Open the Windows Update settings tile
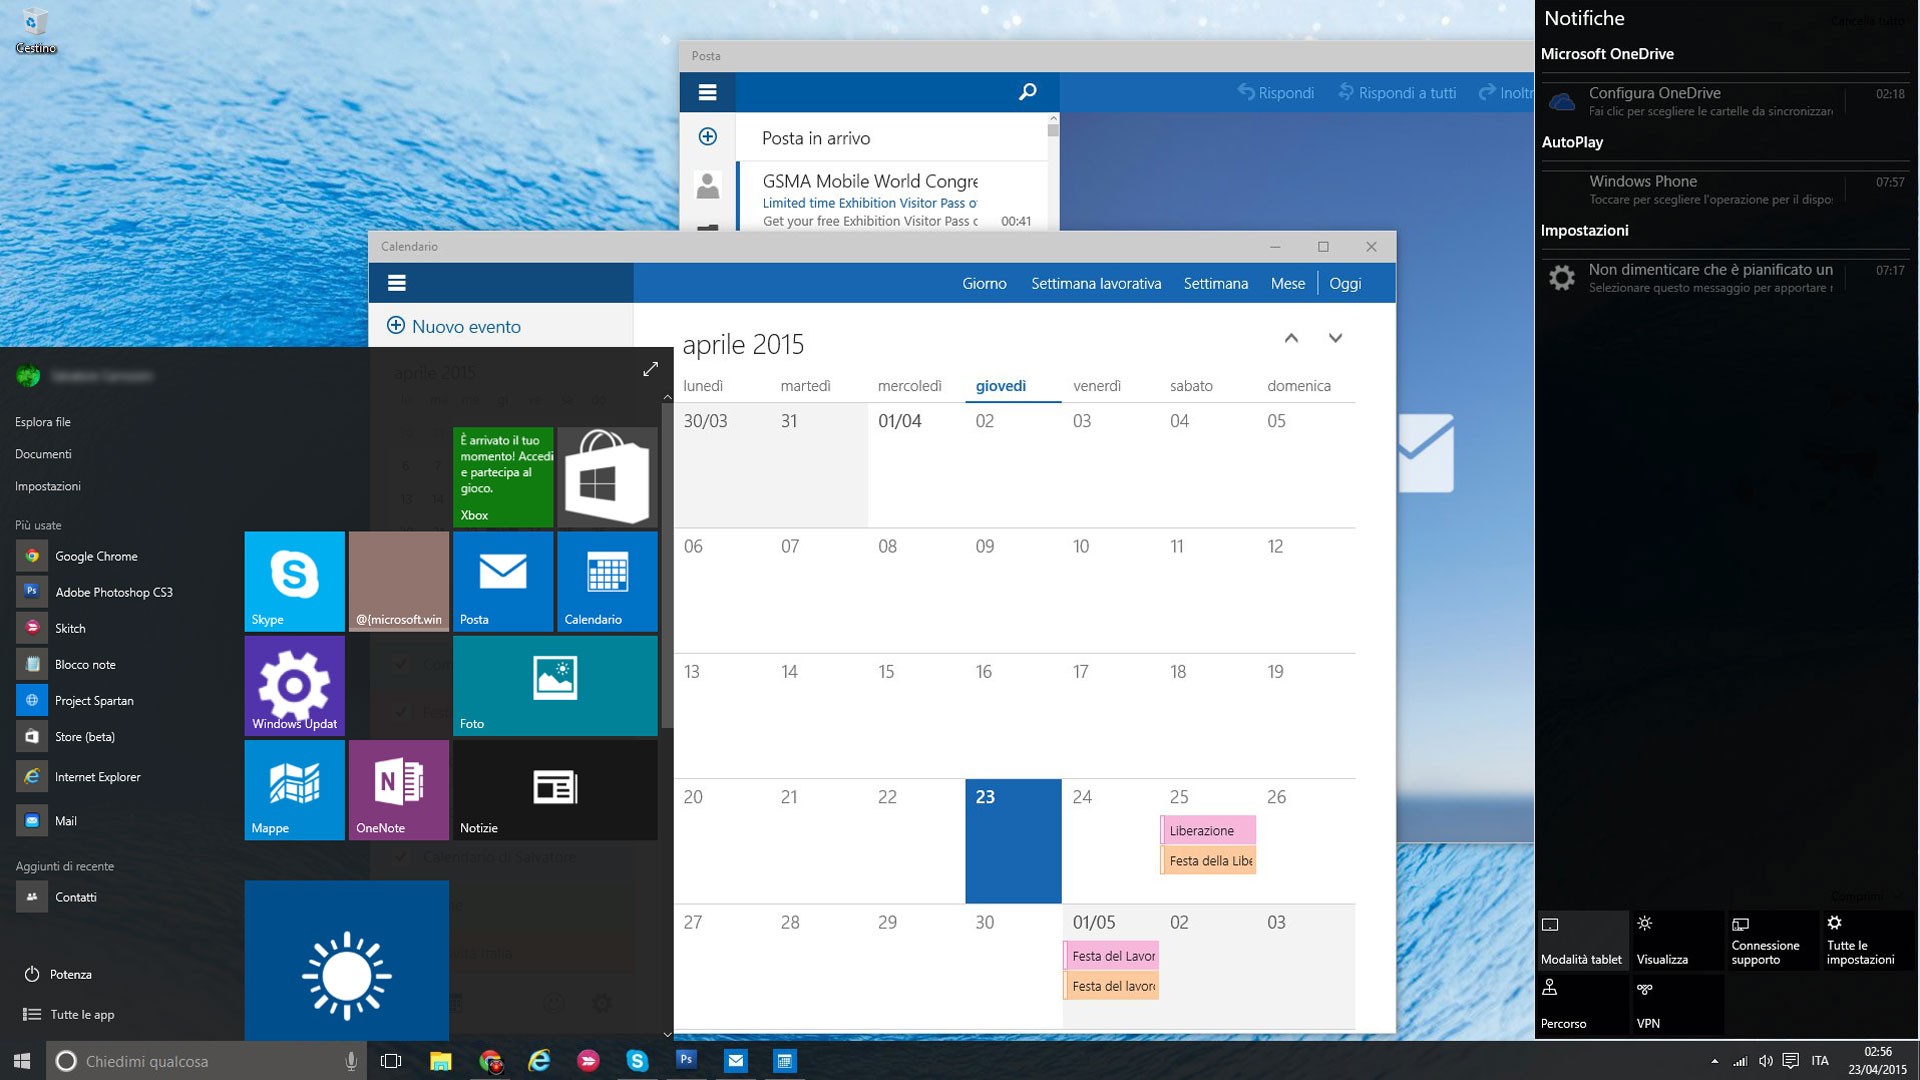The width and height of the screenshot is (1920, 1080). click(x=294, y=686)
